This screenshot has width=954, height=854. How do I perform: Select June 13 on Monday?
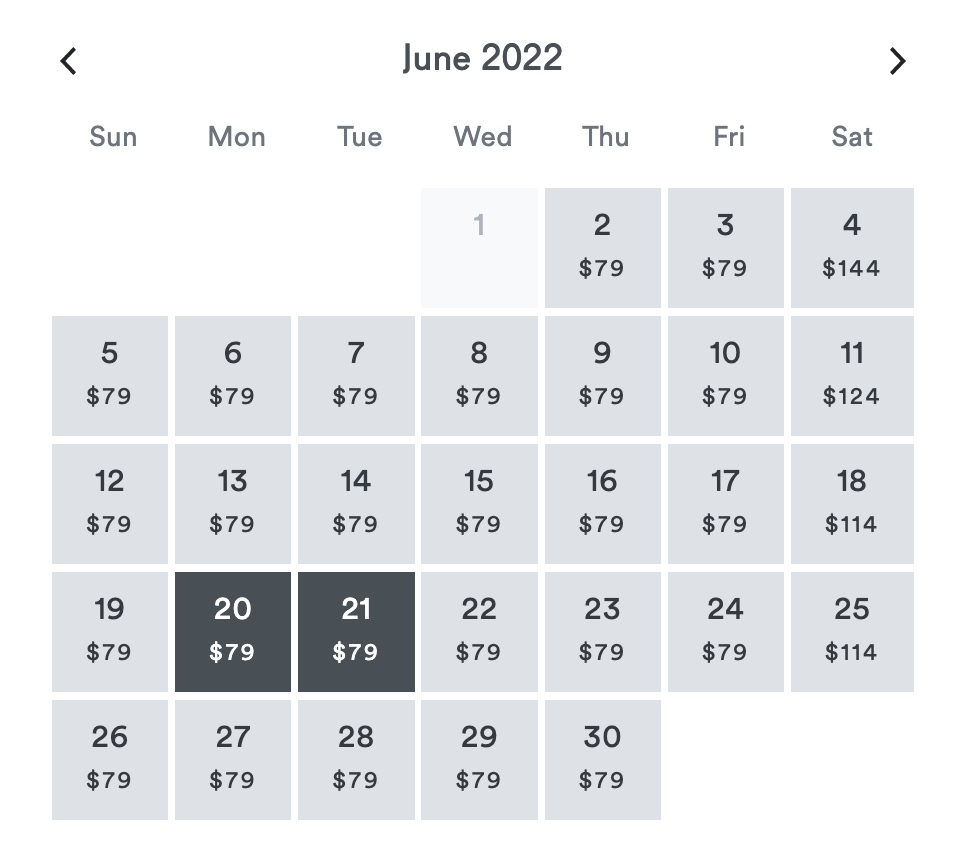point(232,504)
